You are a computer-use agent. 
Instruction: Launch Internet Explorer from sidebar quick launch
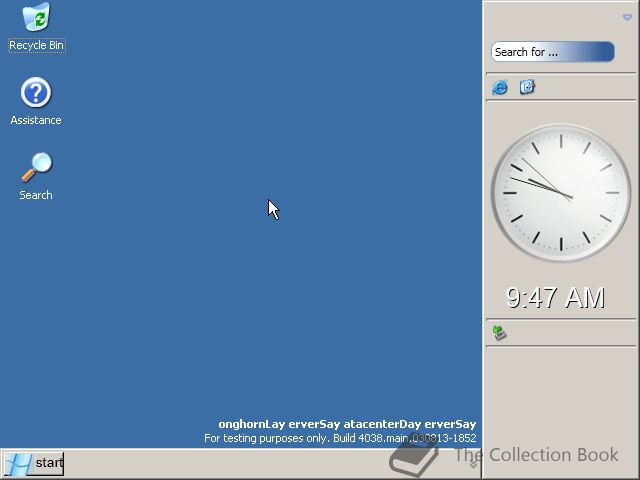pyautogui.click(x=500, y=87)
